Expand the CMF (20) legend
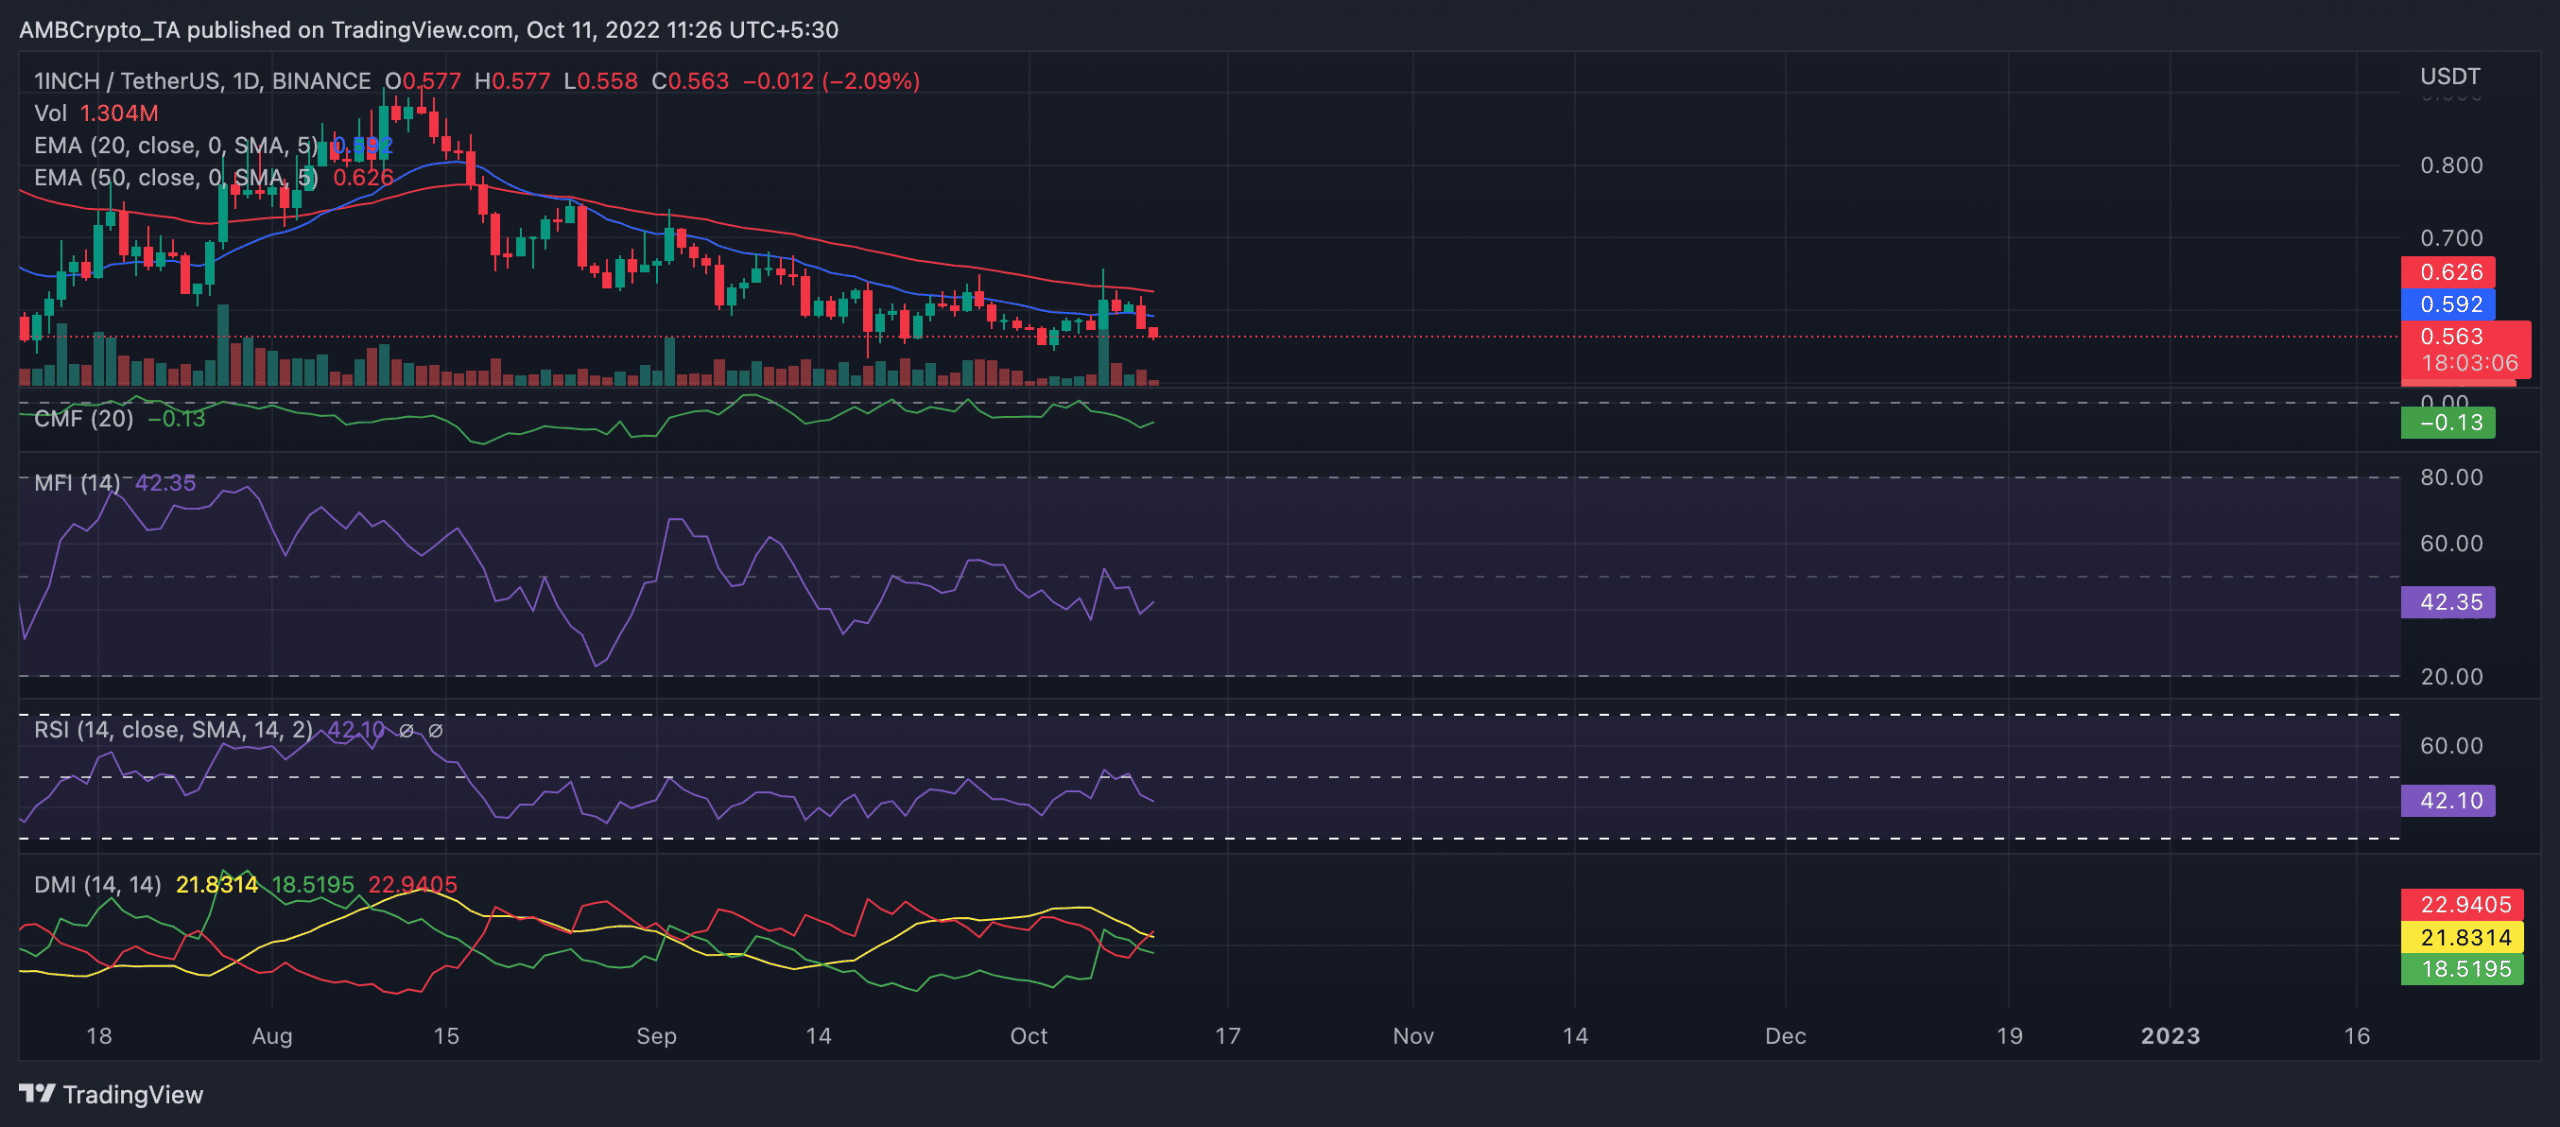 point(80,418)
